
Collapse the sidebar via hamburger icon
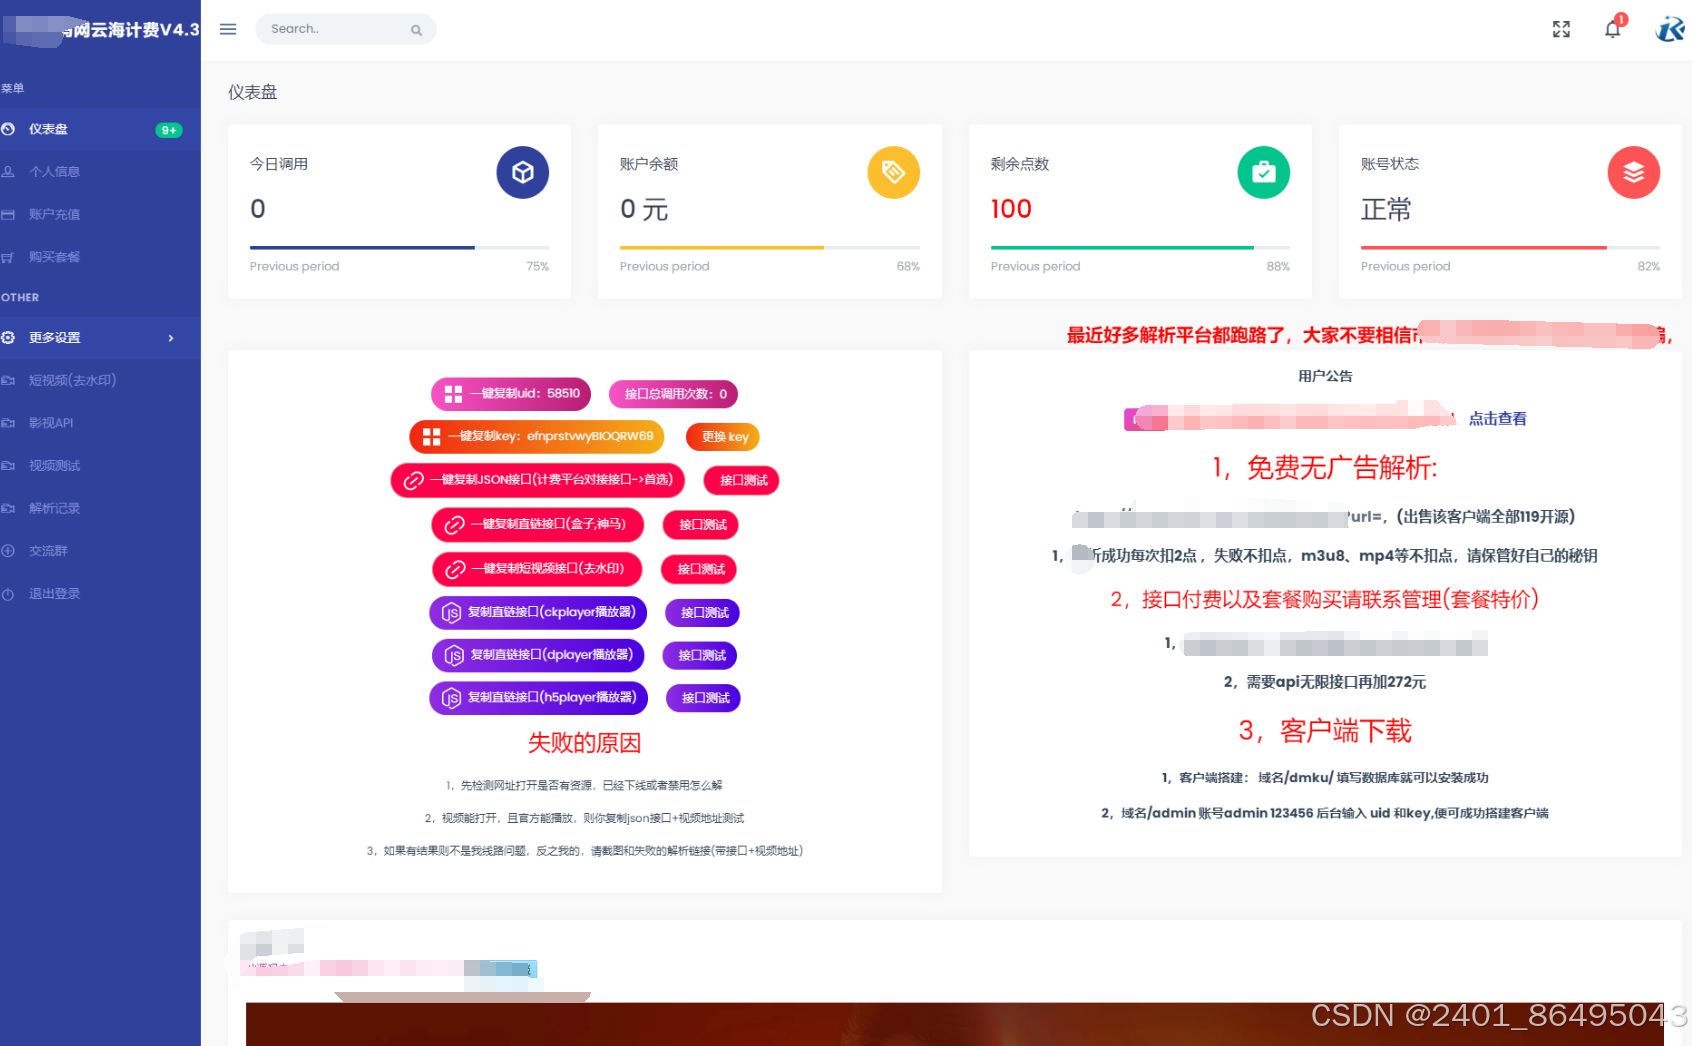[227, 29]
